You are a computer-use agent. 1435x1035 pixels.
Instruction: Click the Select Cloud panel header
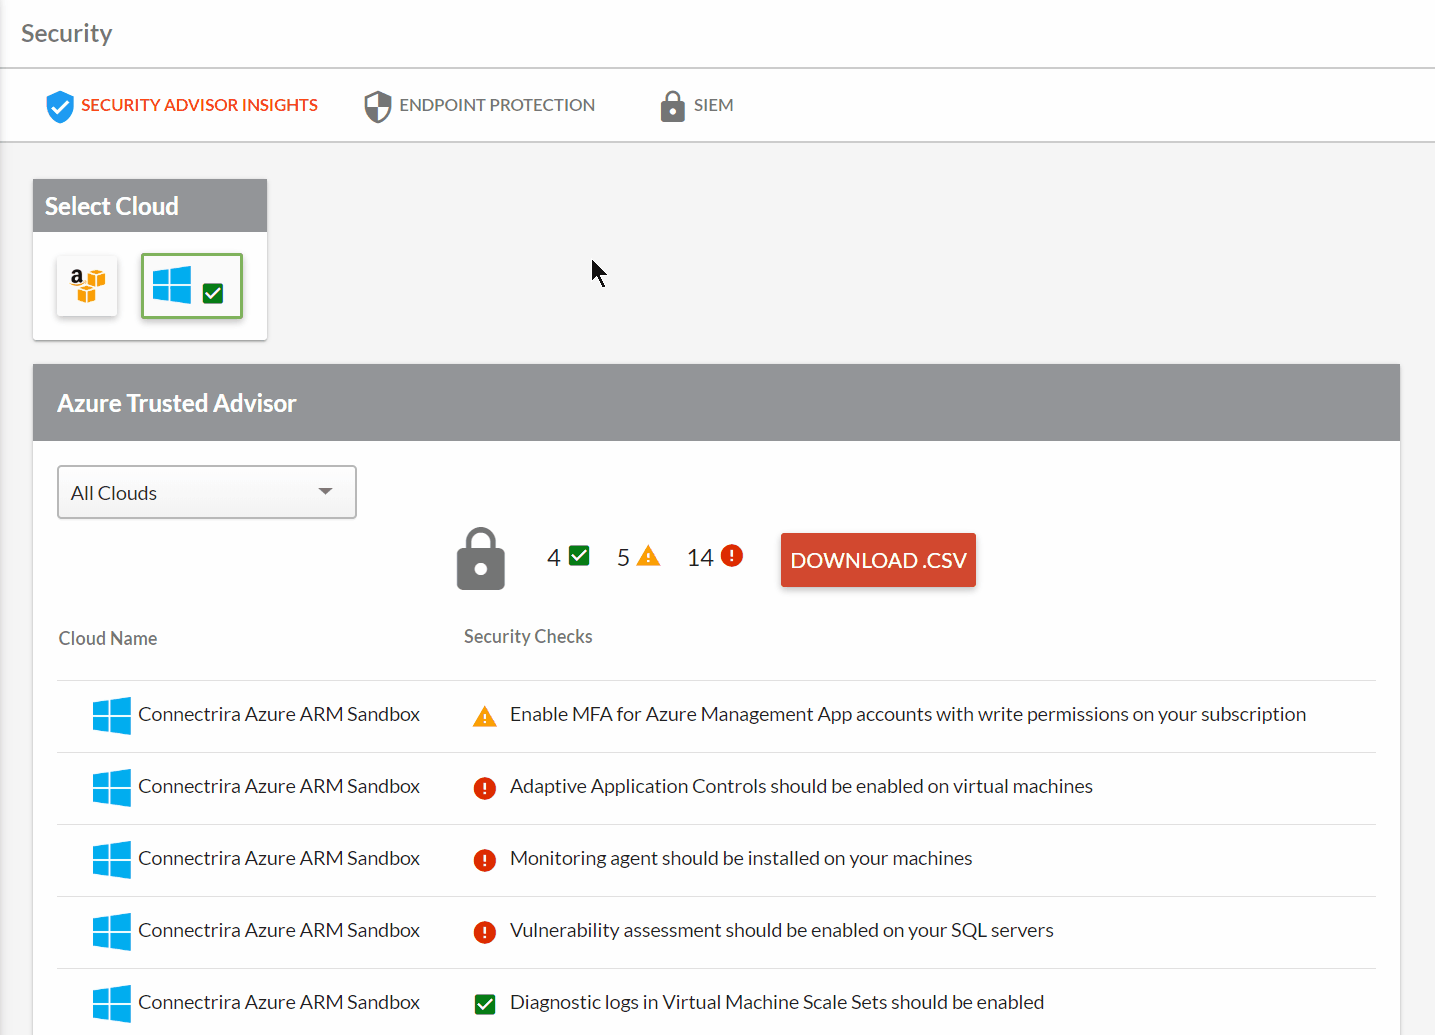pos(150,206)
